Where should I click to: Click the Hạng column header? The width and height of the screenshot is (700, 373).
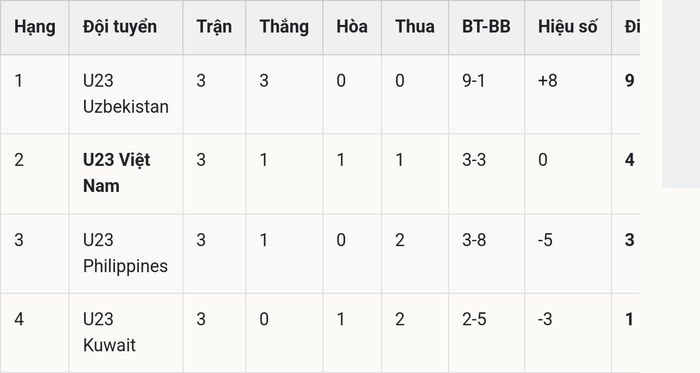point(34,27)
